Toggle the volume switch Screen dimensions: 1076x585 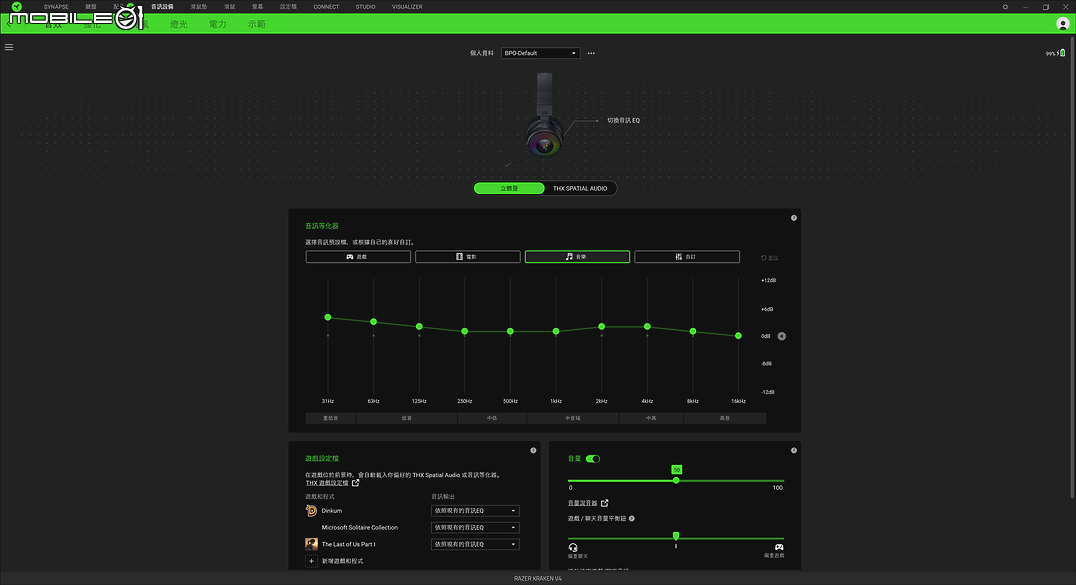click(x=593, y=459)
